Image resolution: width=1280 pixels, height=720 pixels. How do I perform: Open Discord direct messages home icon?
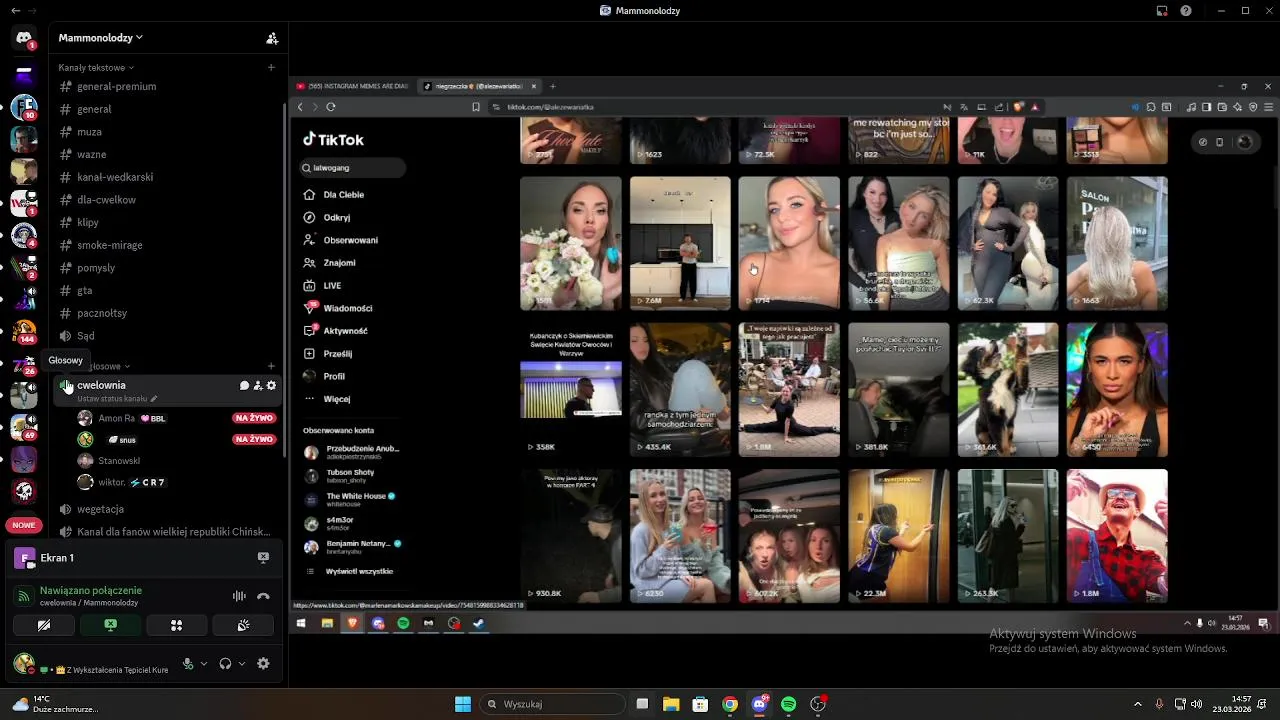tap(24, 38)
